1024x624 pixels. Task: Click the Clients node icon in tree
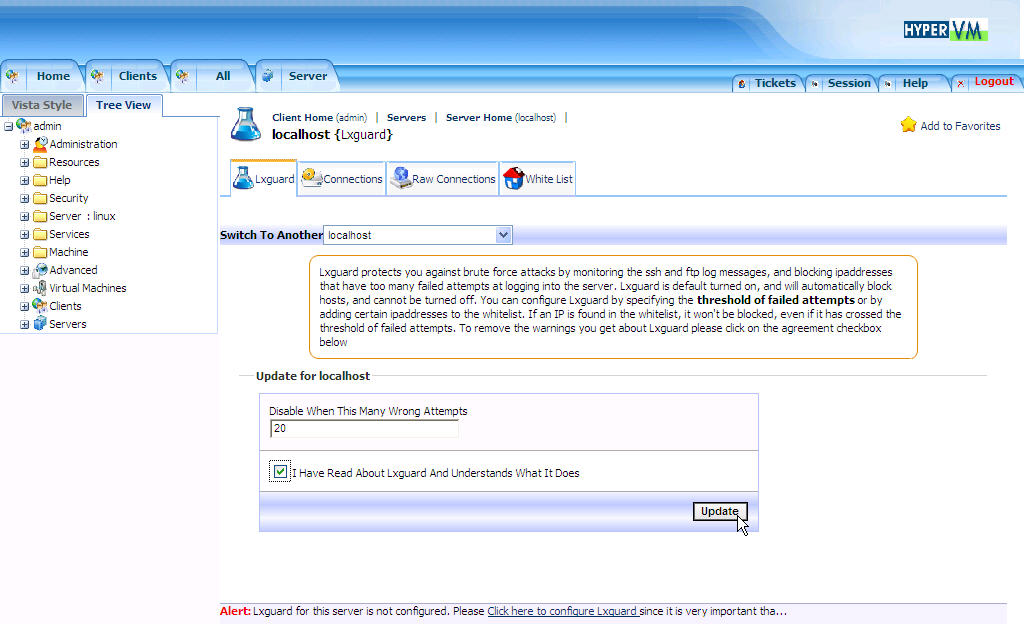click(x=40, y=305)
